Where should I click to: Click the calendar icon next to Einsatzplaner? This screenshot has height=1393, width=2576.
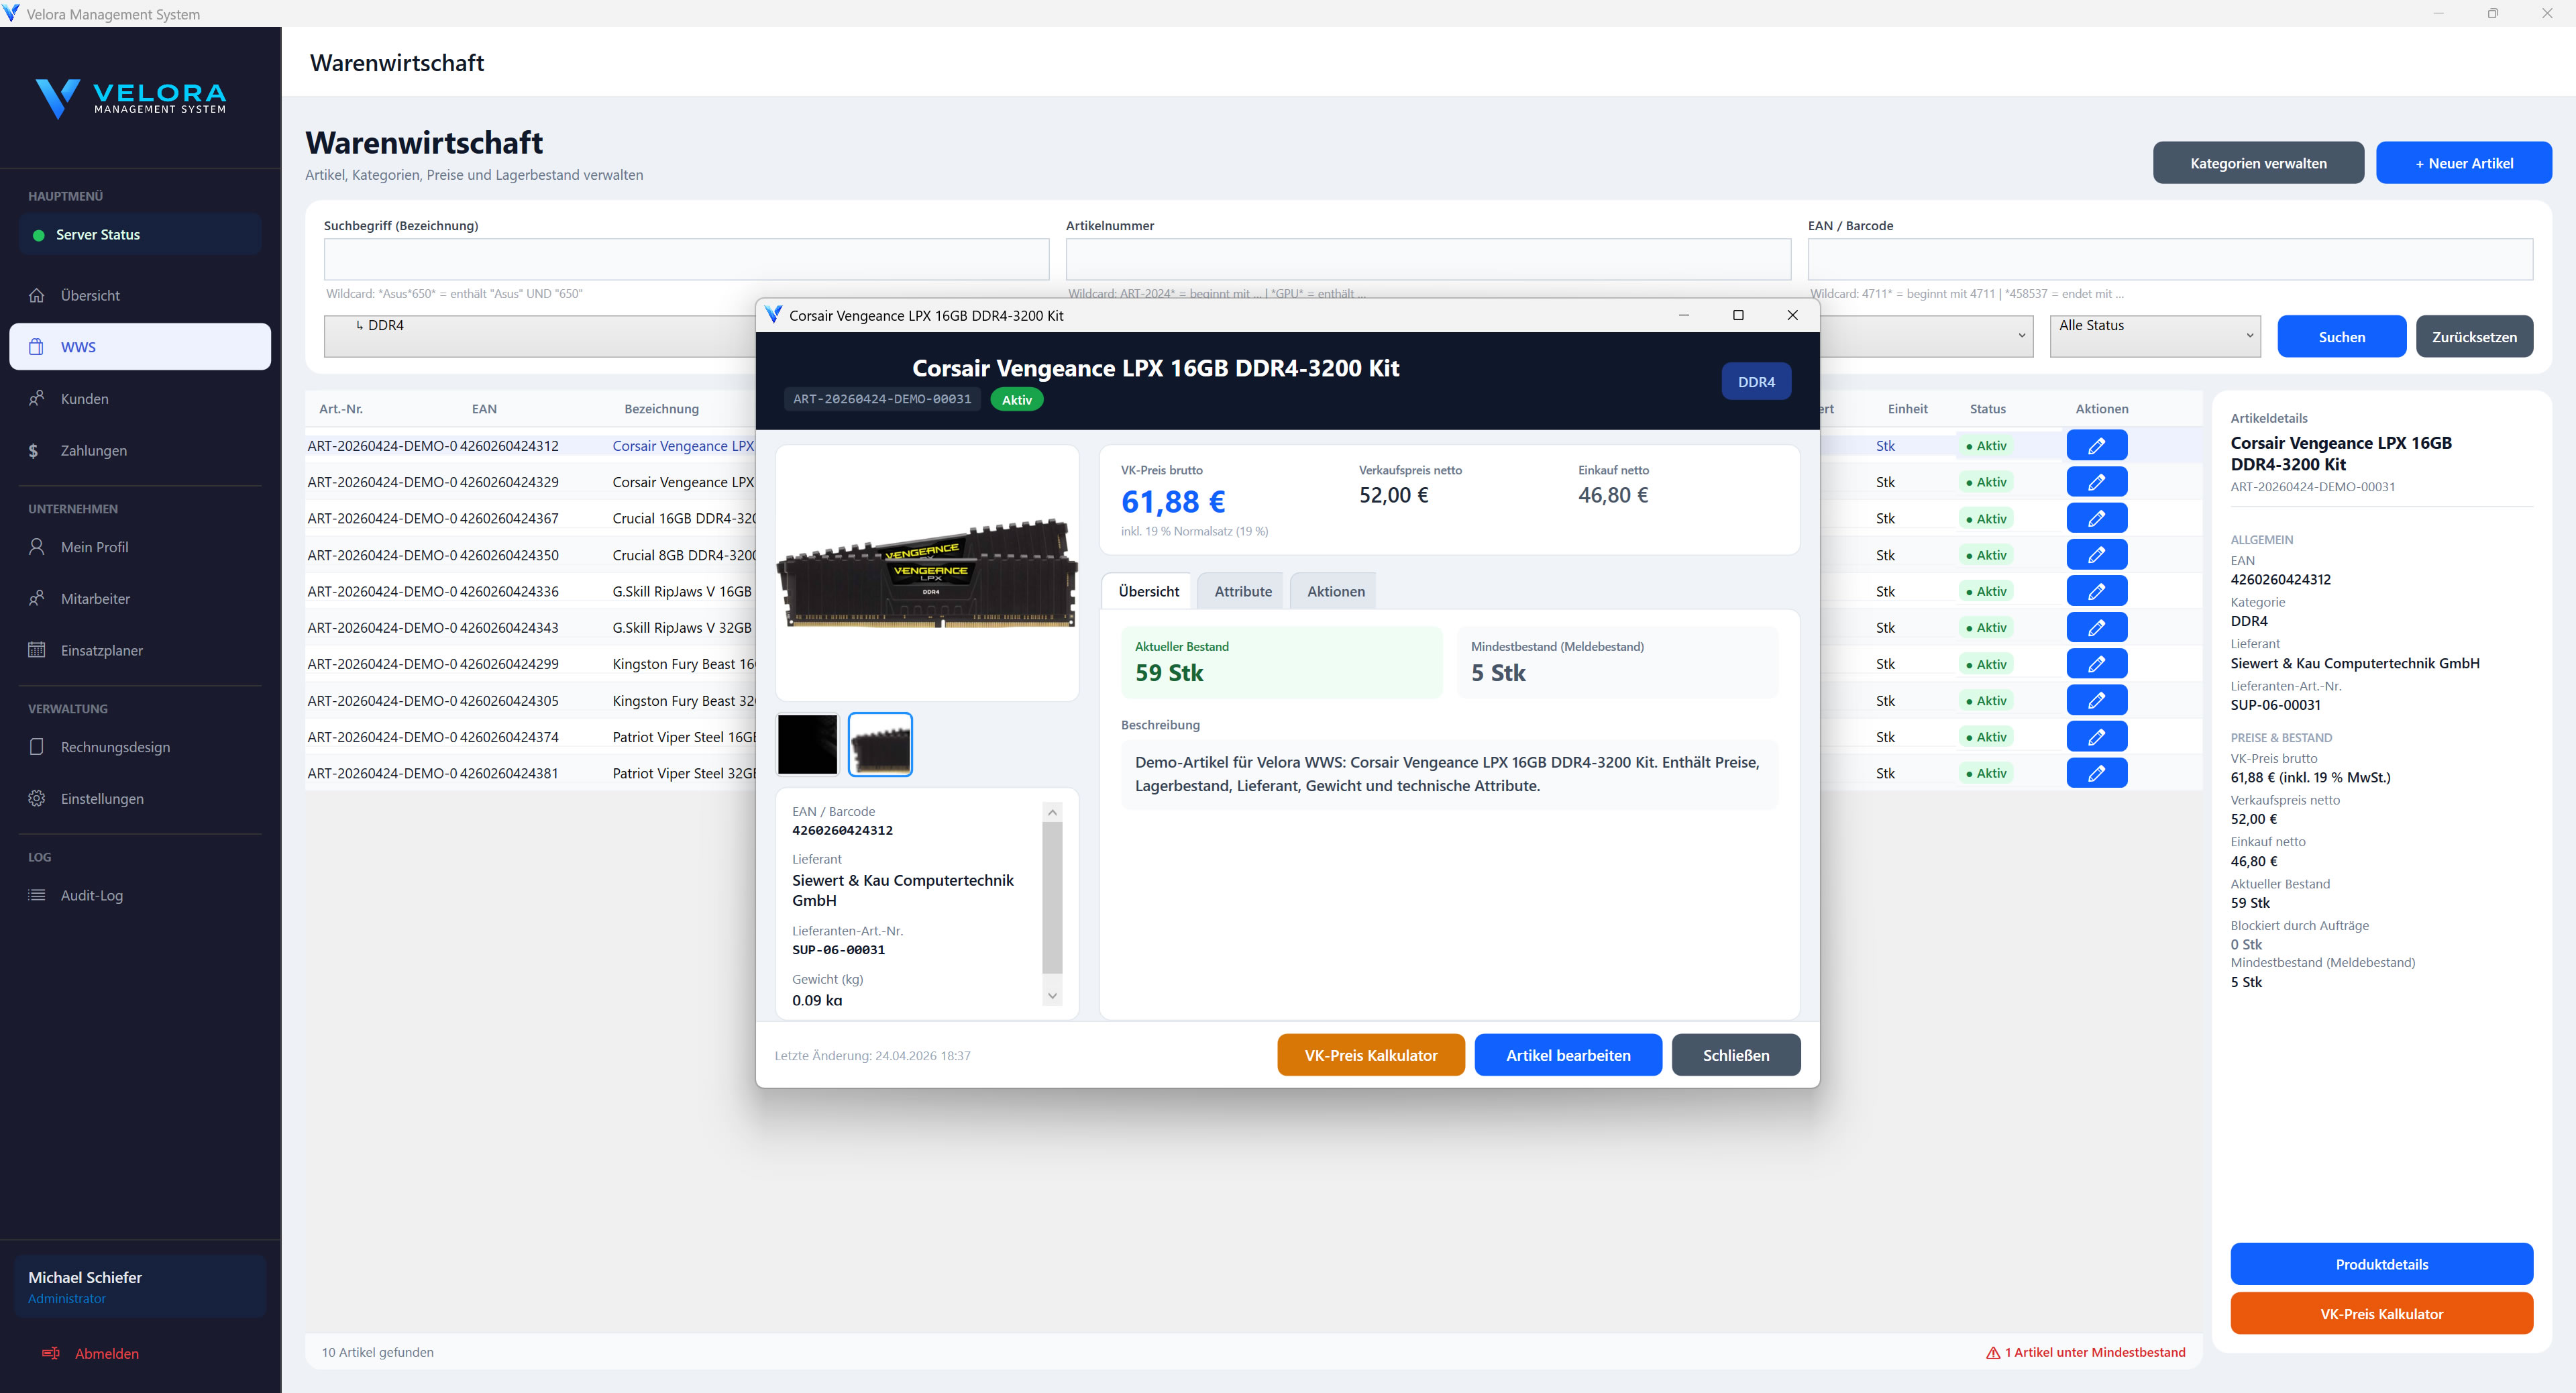click(37, 650)
